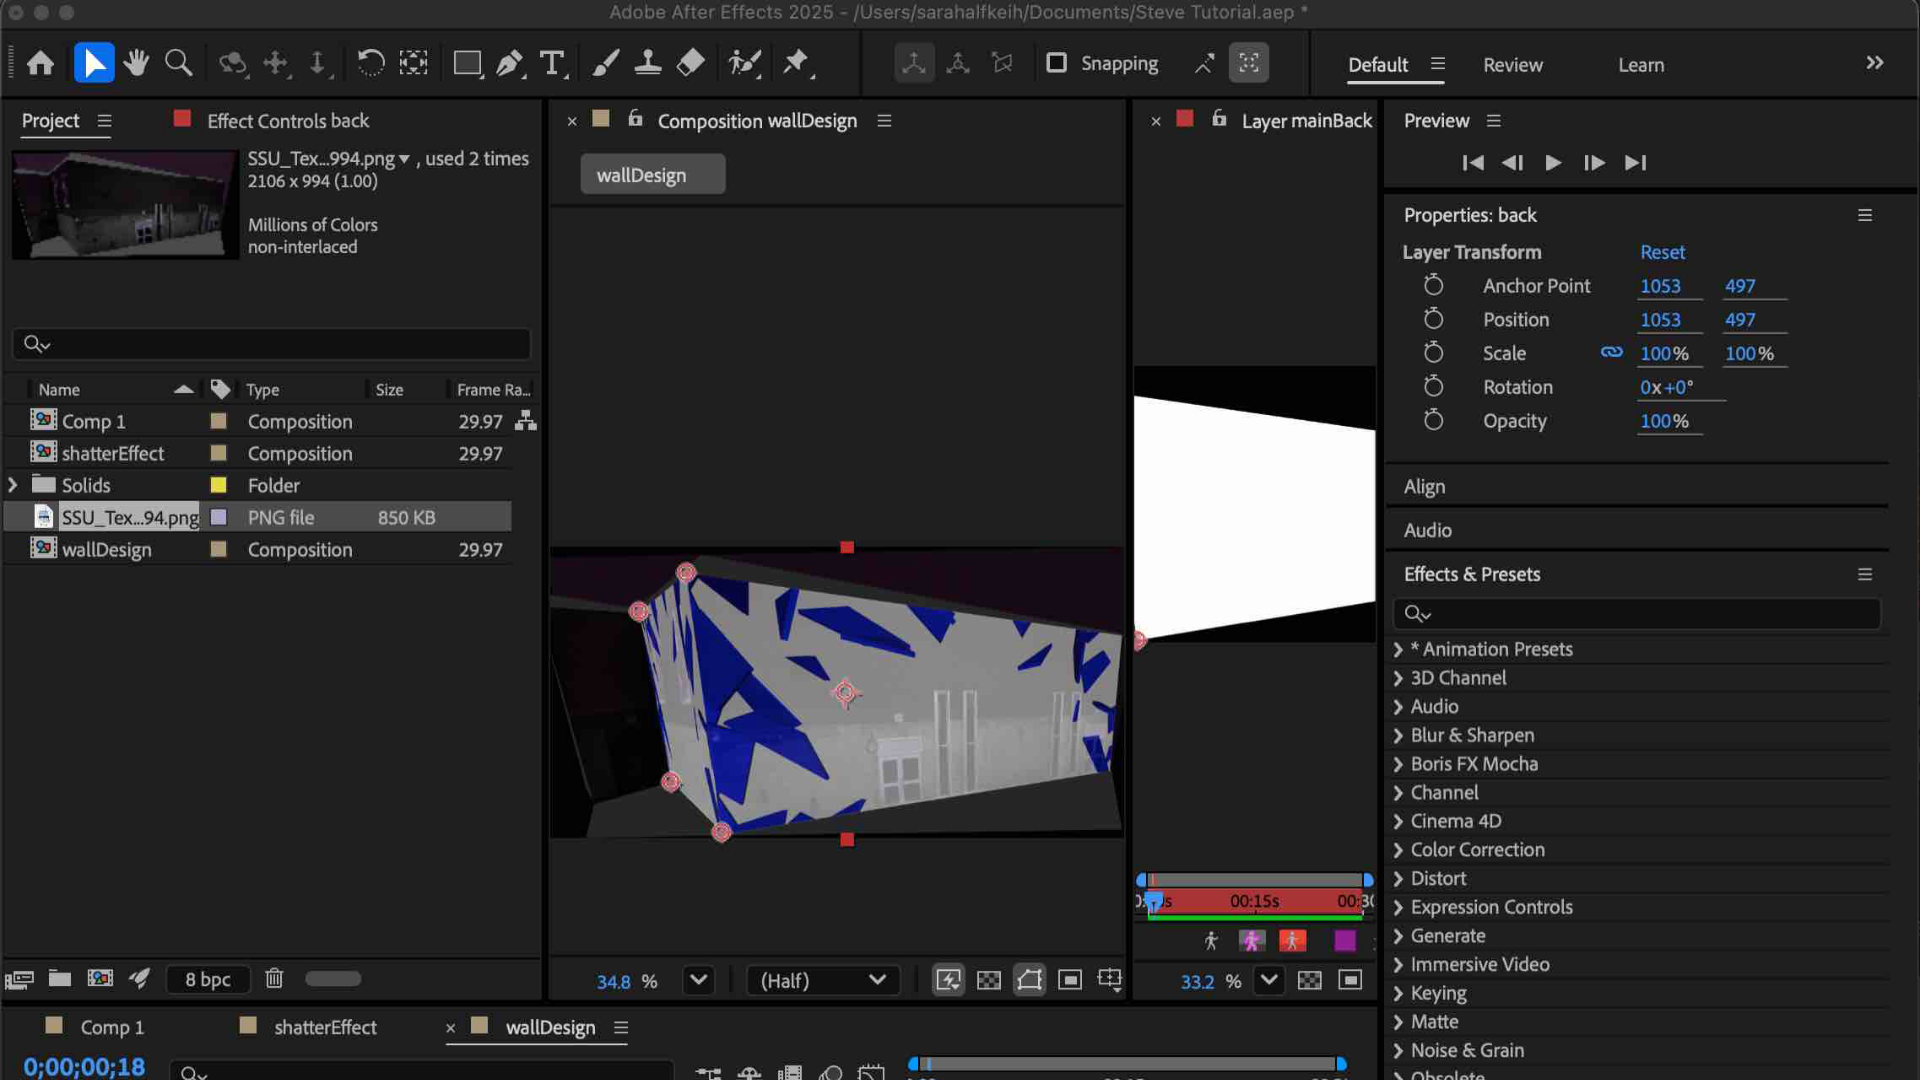Play the preview with the Play button
Image resolution: width=1920 pixels, height=1080 pixels.
(1552, 163)
